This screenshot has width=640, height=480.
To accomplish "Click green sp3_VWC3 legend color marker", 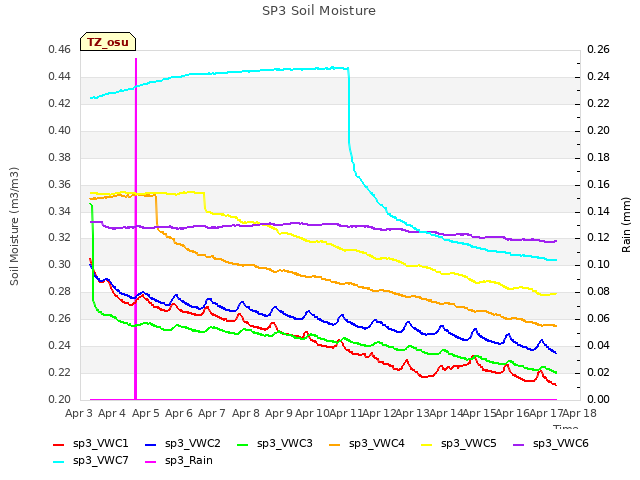I will coord(243,445).
